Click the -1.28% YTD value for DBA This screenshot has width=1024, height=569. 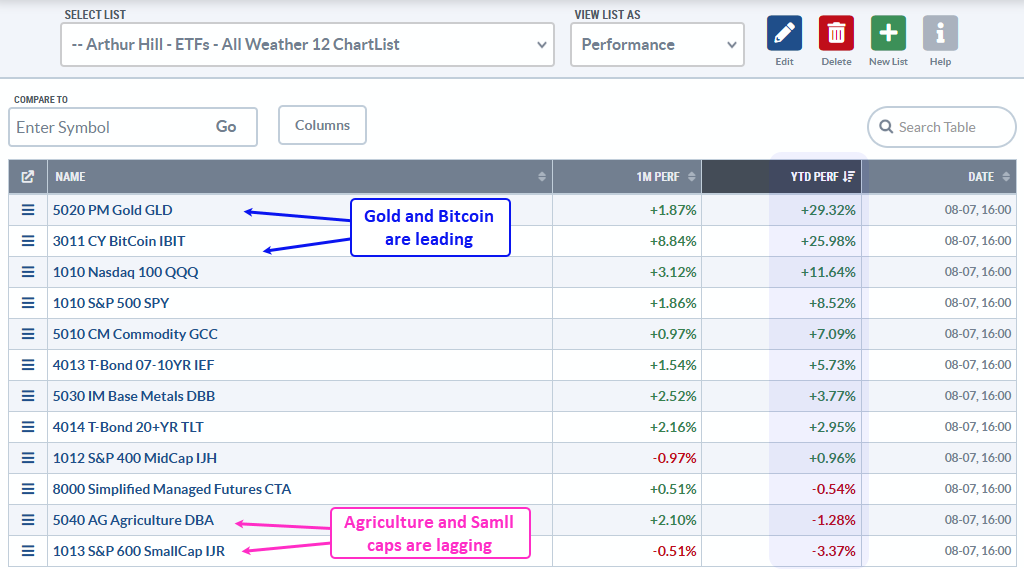(833, 521)
